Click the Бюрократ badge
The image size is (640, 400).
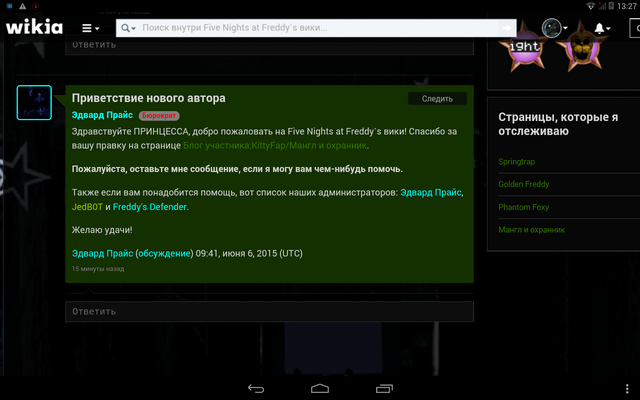tap(159, 116)
